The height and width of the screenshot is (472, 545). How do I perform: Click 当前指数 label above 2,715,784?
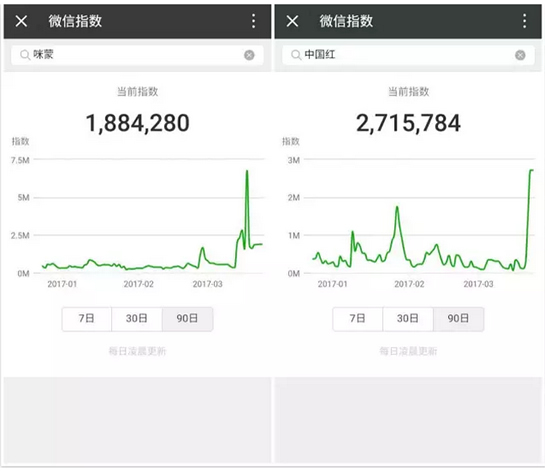pos(408,92)
